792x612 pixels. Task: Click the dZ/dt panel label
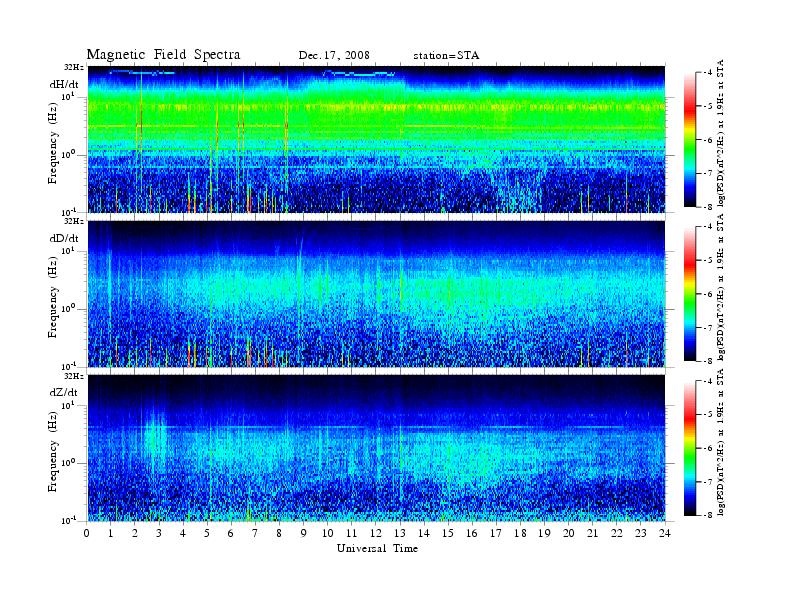(x=64, y=392)
